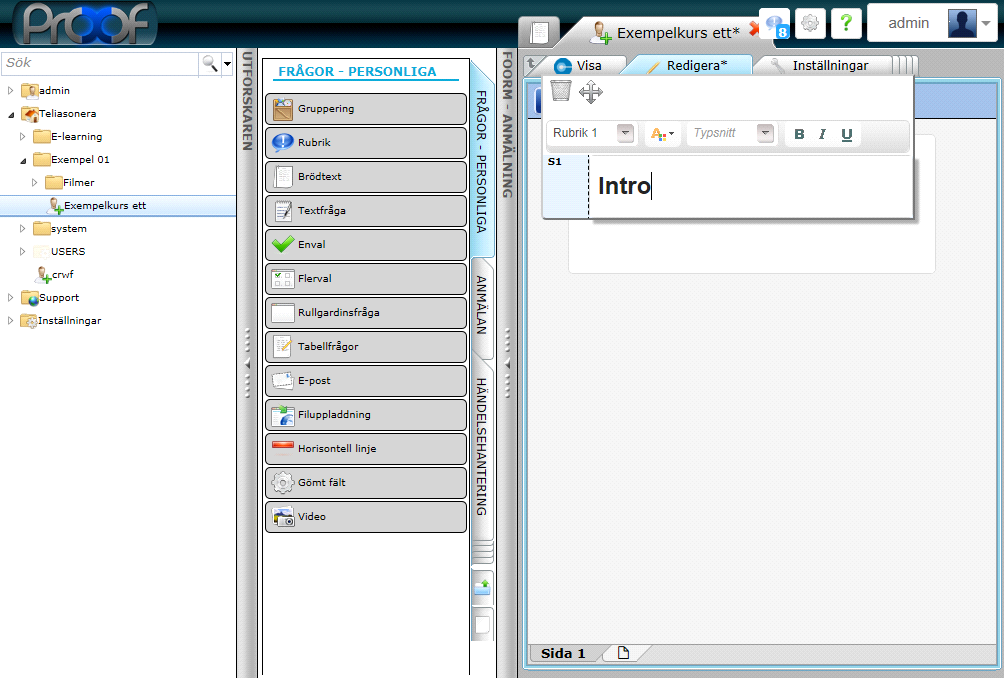Add an Enval question element
The width and height of the screenshot is (1004, 678).
(x=365, y=245)
